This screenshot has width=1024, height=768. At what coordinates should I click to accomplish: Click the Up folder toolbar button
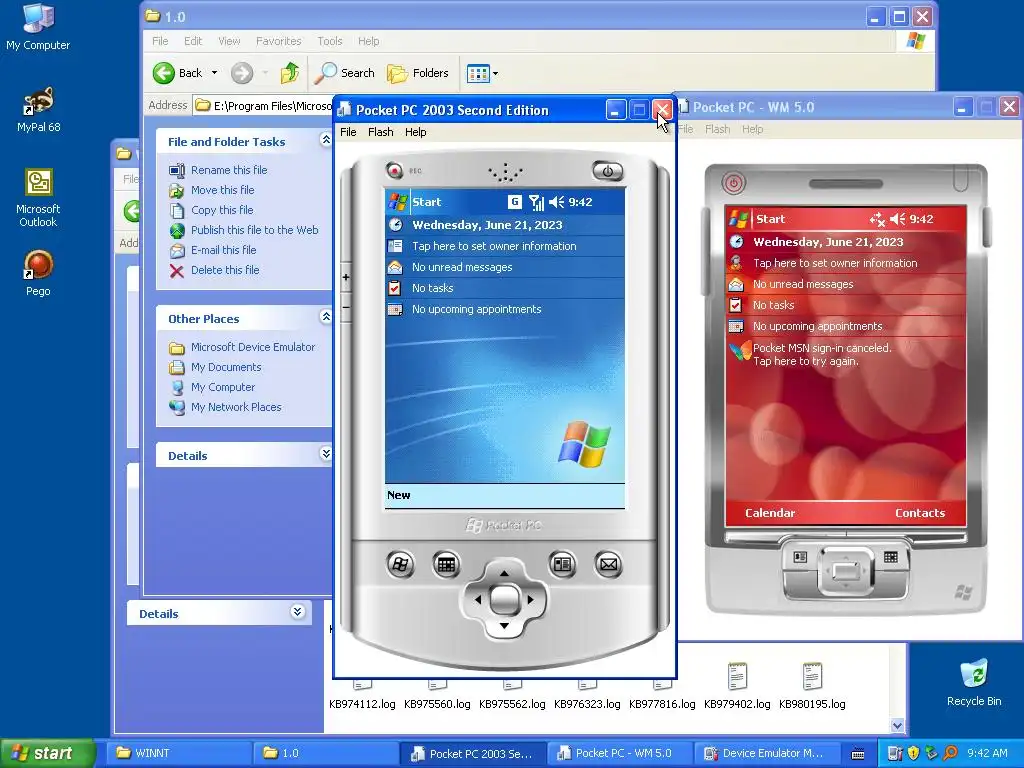coord(290,73)
